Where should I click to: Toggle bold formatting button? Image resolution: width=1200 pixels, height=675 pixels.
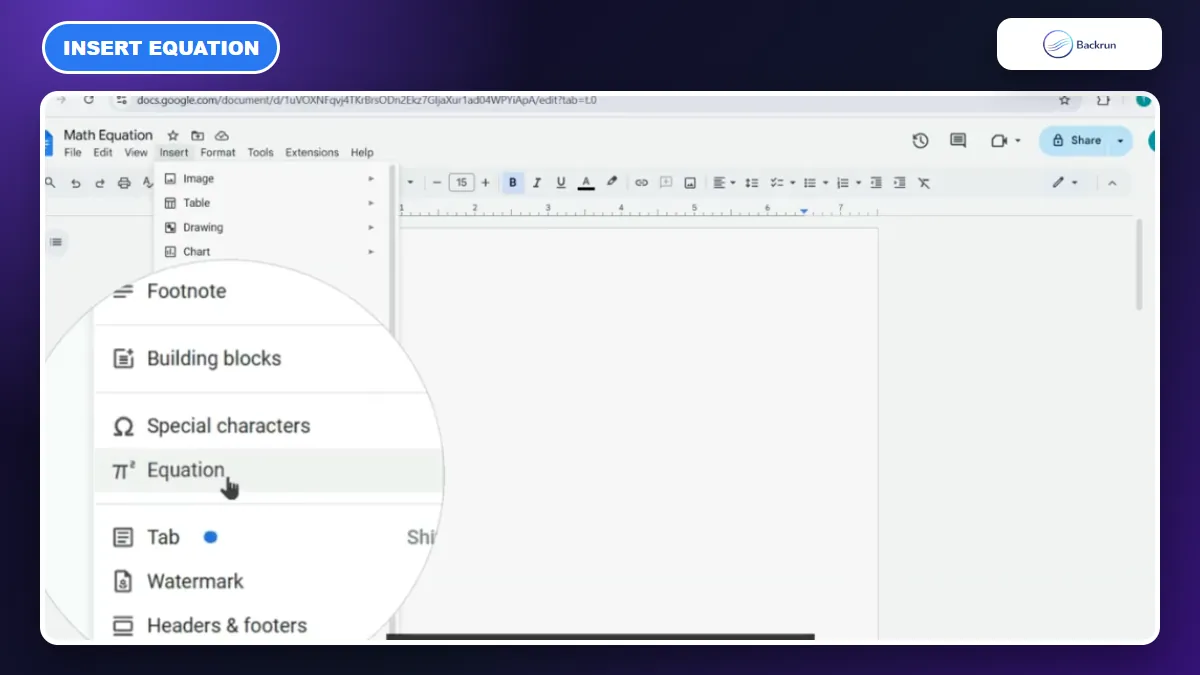513,182
